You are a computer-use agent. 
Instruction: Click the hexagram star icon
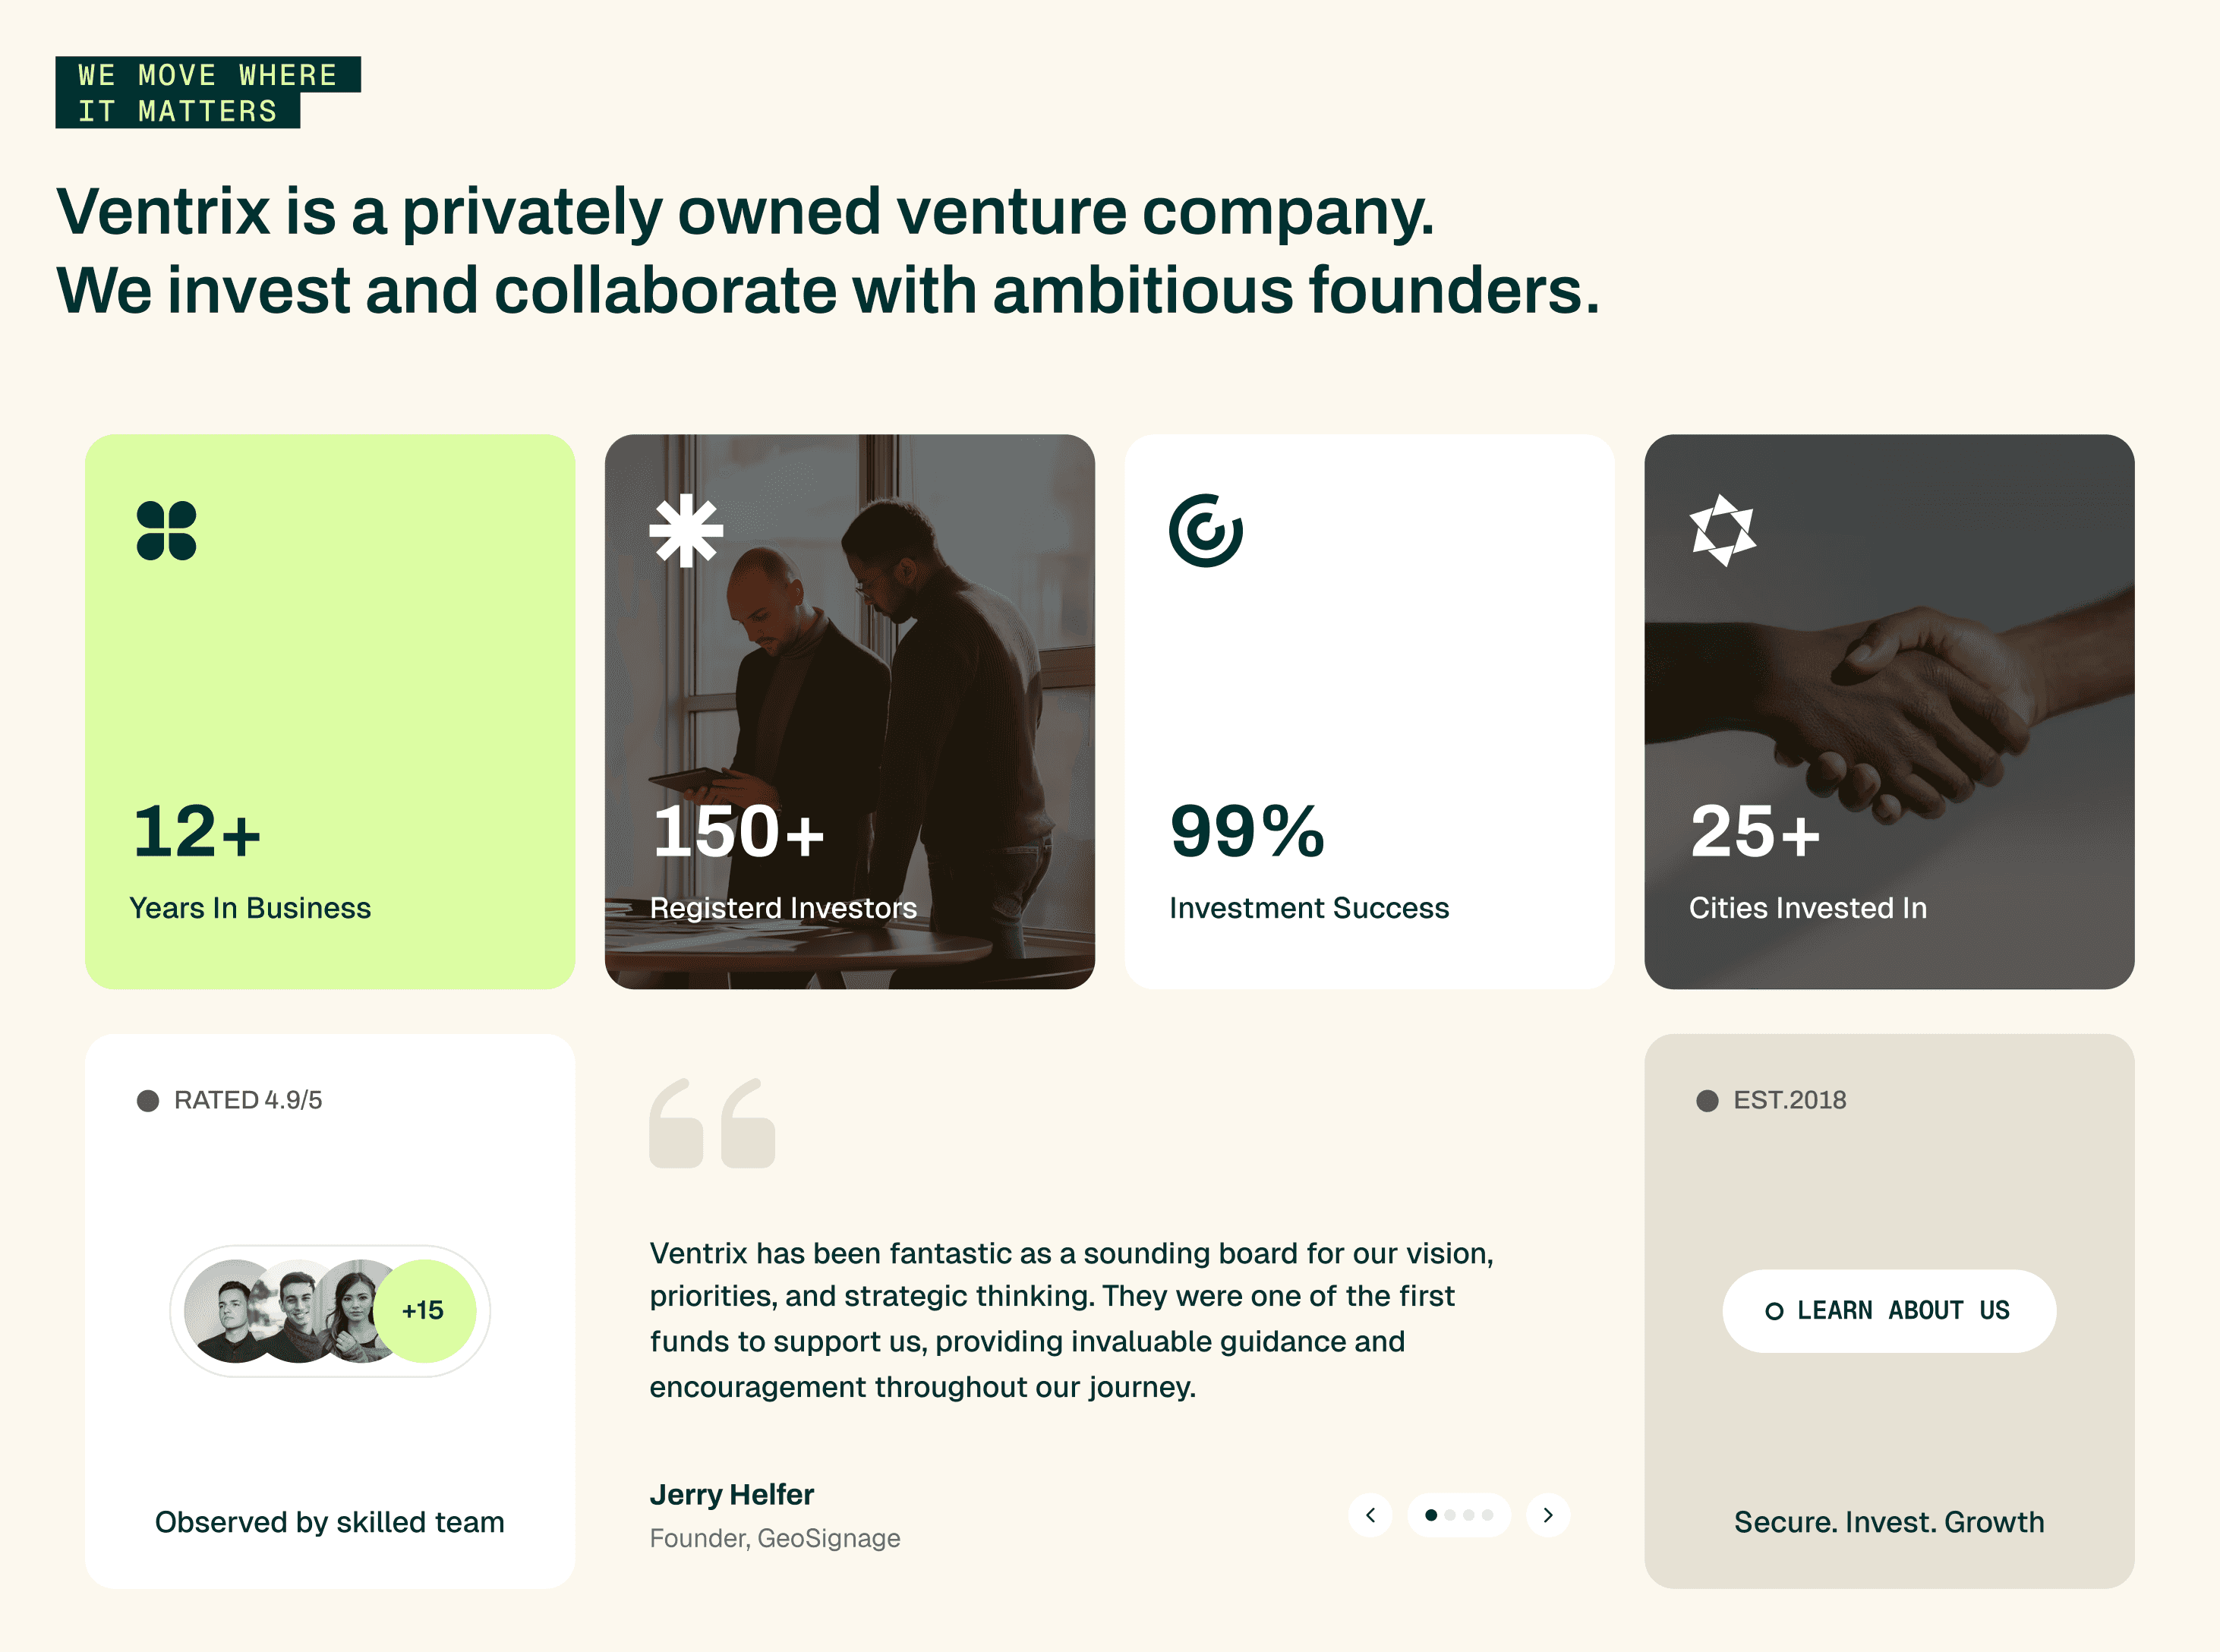(1722, 530)
